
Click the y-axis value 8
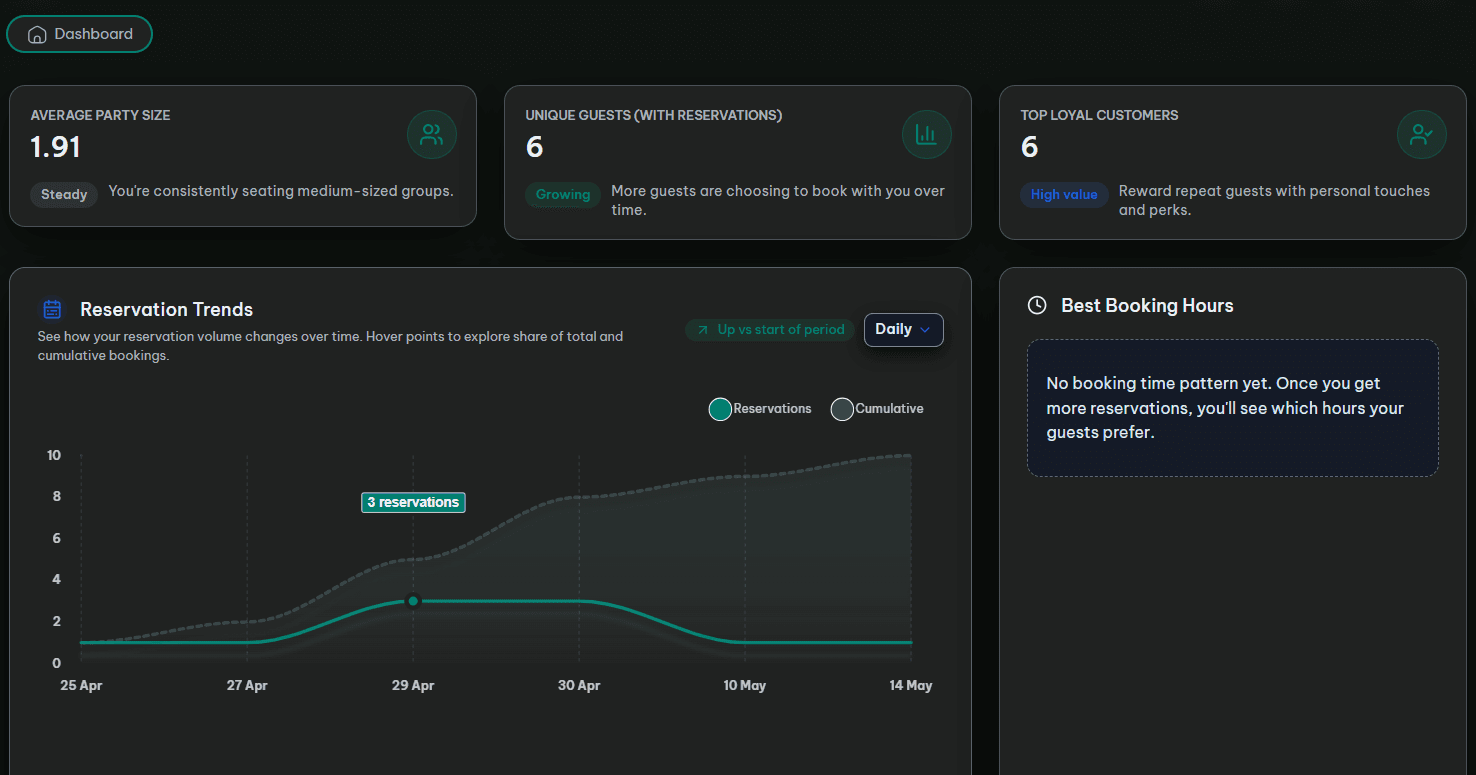click(x=56, y=496)
